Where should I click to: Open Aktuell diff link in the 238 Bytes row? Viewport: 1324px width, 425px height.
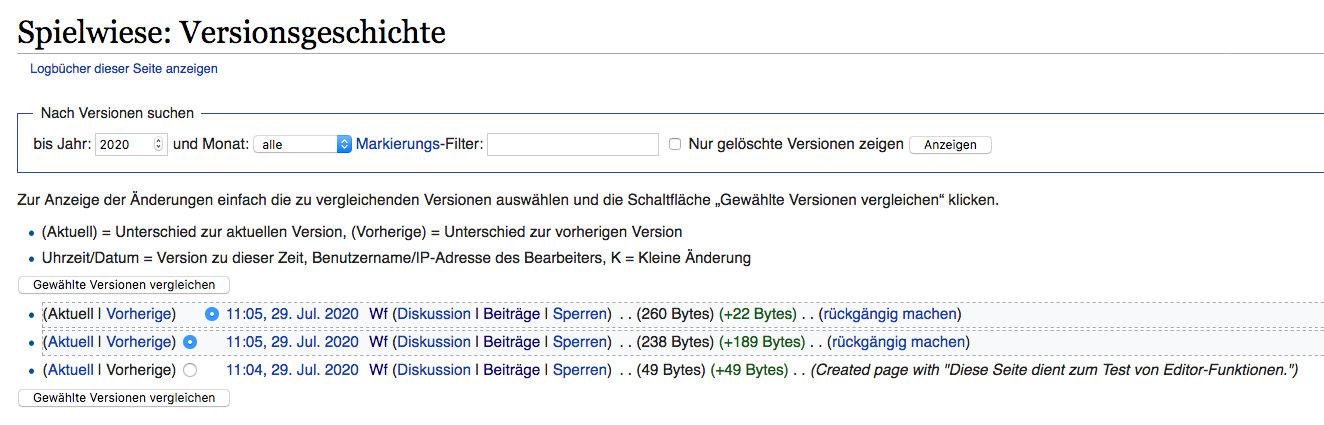click(71, 342)
